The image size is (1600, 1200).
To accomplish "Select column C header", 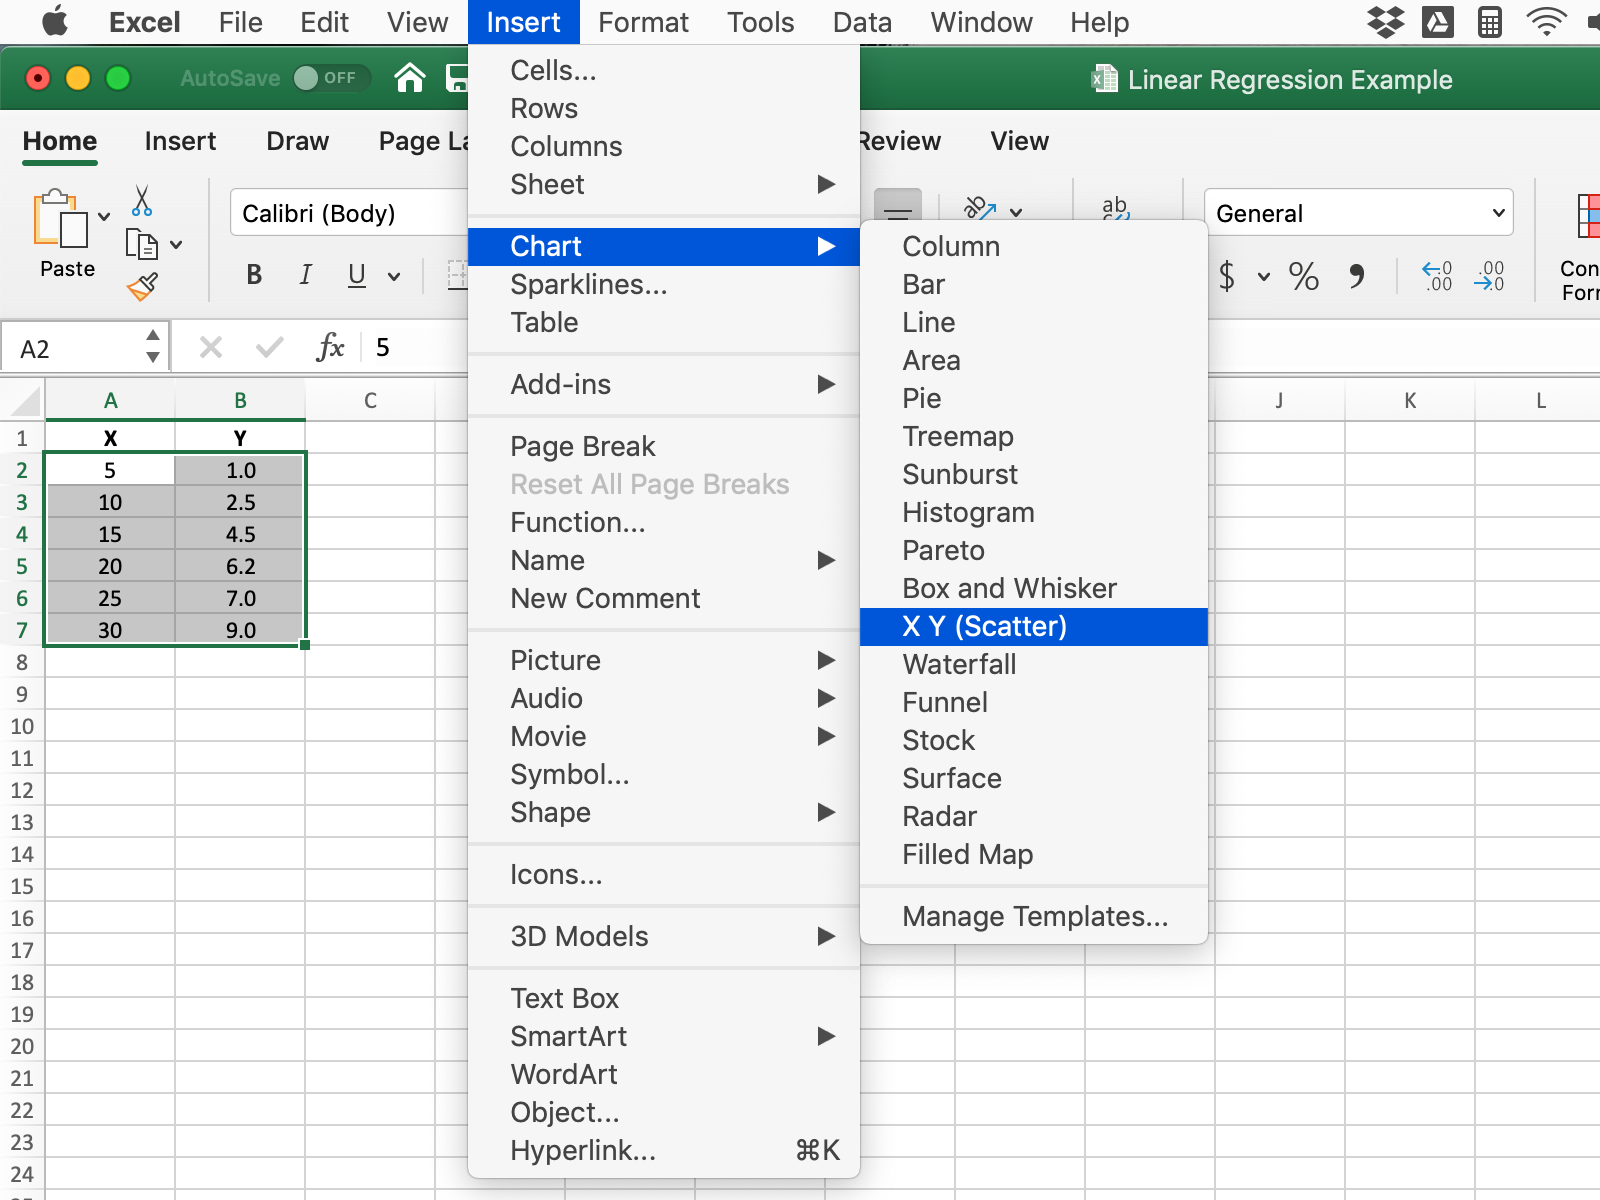I will (x=370, y=401).
